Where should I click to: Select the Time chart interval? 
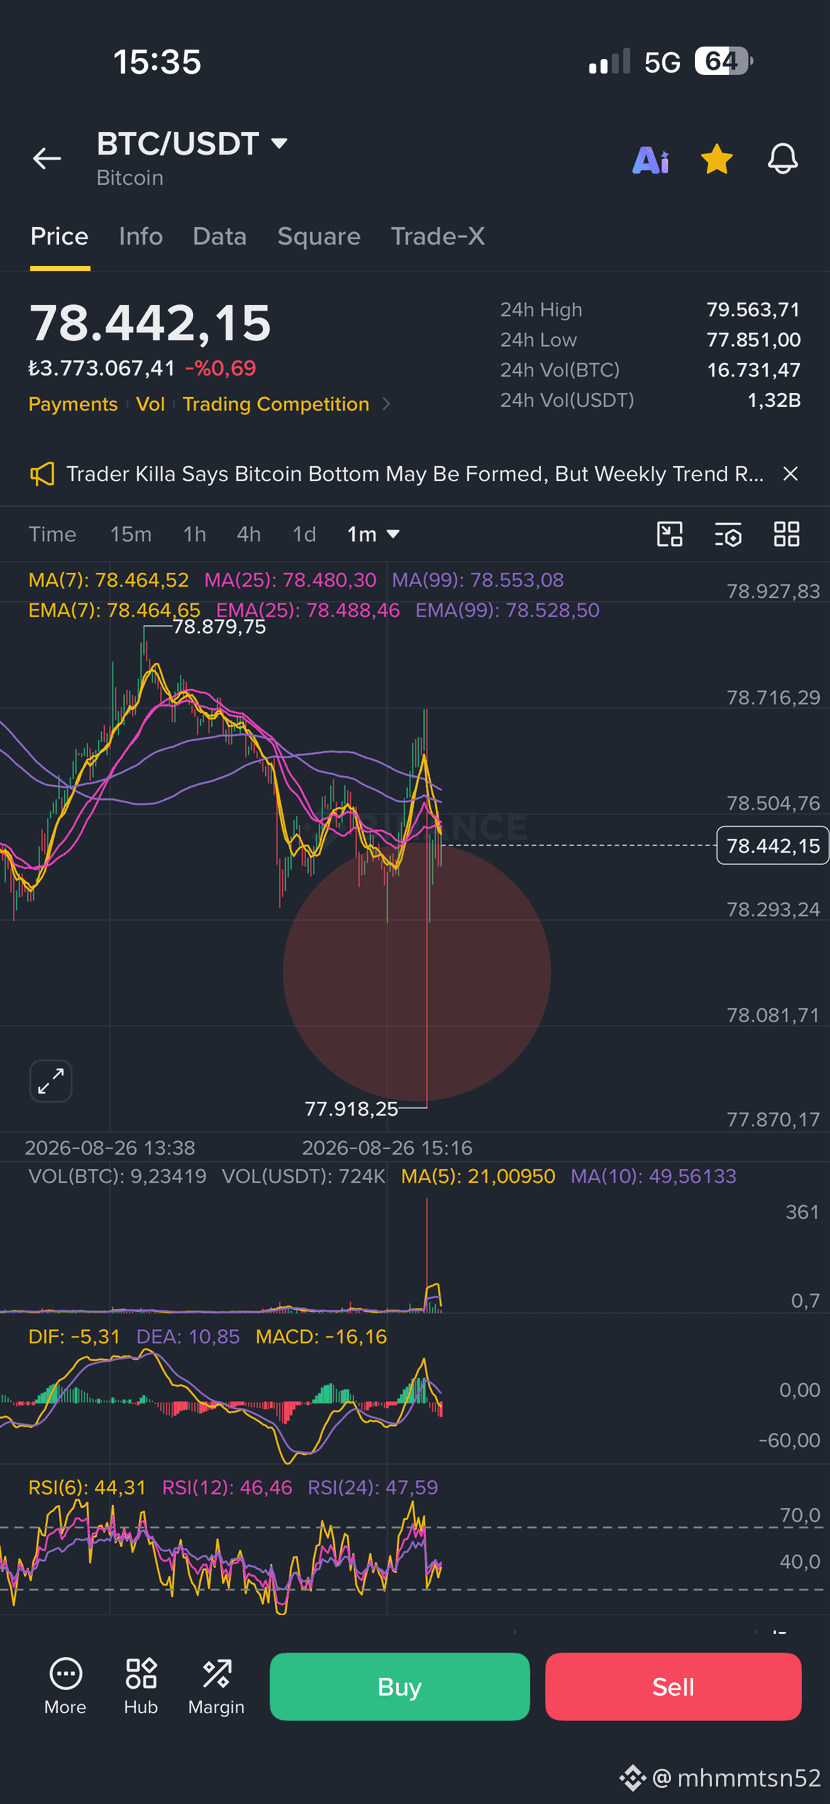(52, 534)
